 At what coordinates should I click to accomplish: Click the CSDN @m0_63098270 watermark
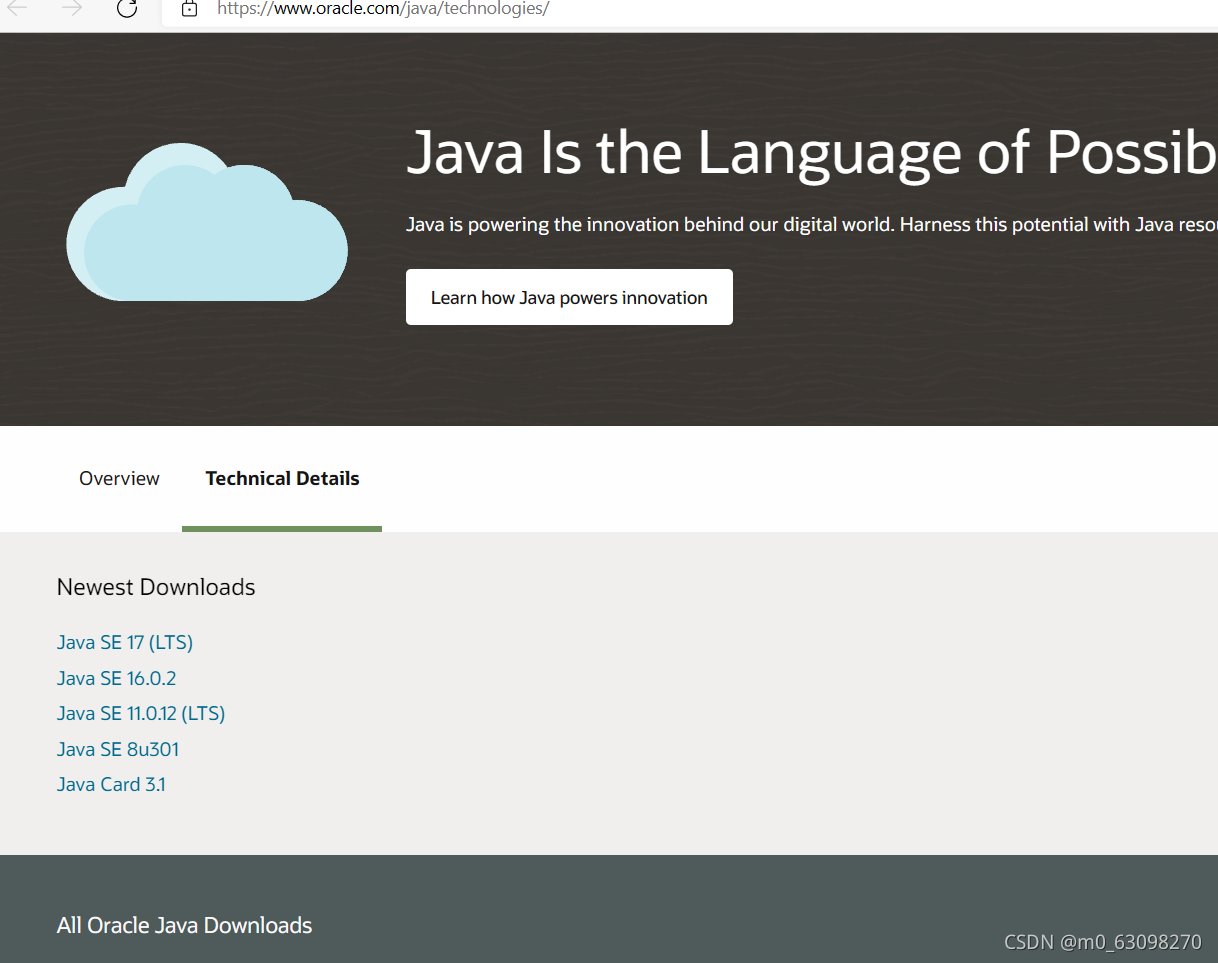coord(1102,942)
